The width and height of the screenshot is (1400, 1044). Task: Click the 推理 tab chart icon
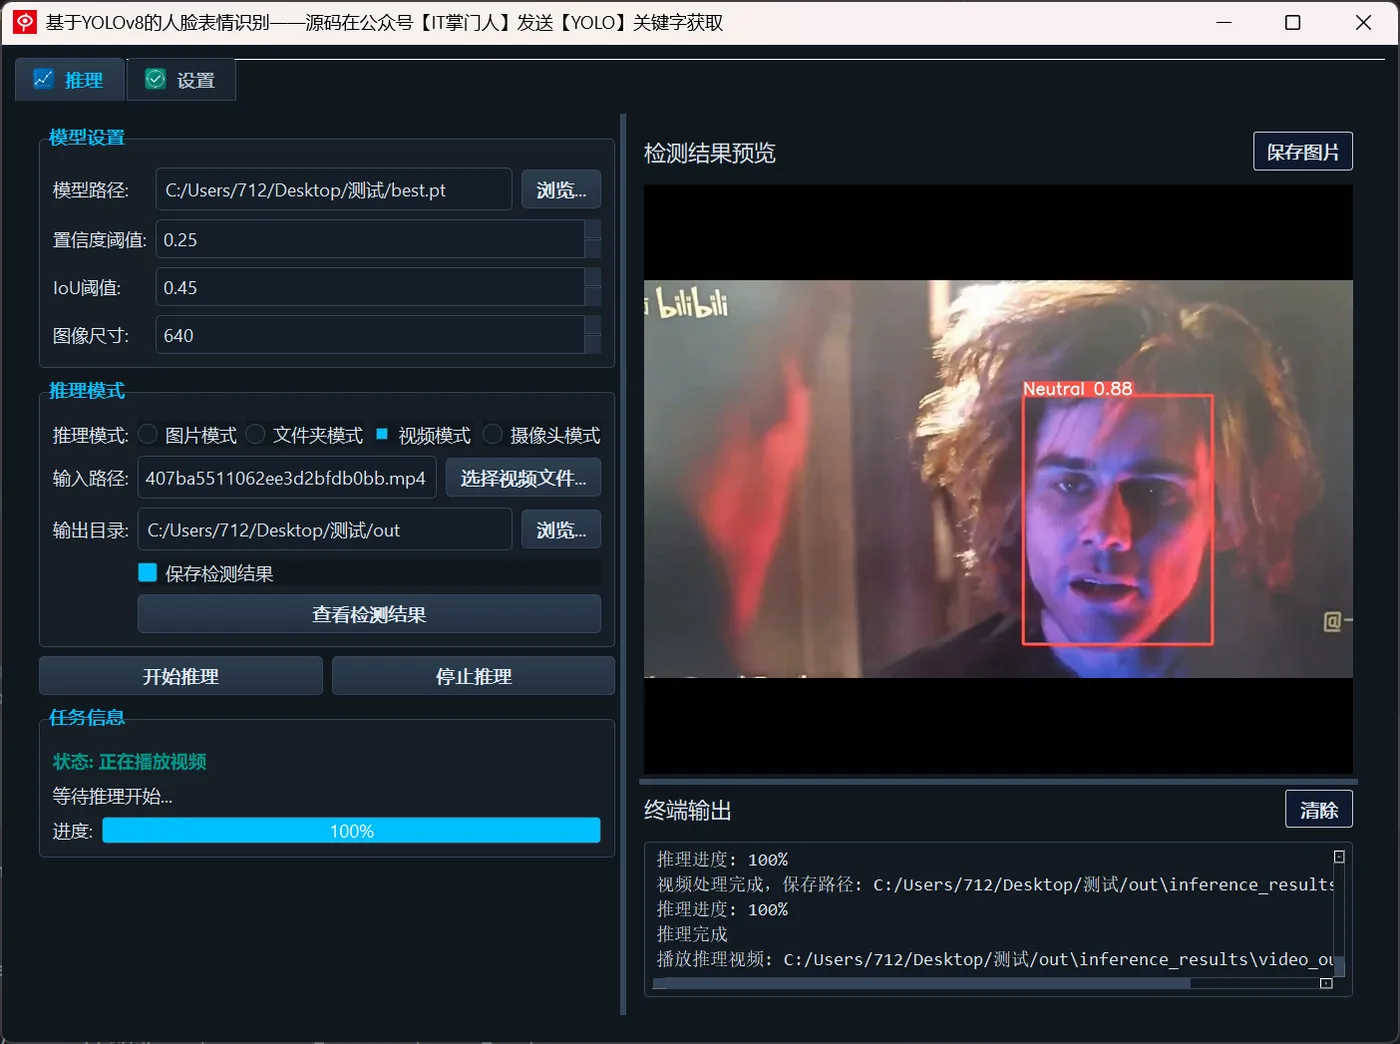click(x=43, y=79)
